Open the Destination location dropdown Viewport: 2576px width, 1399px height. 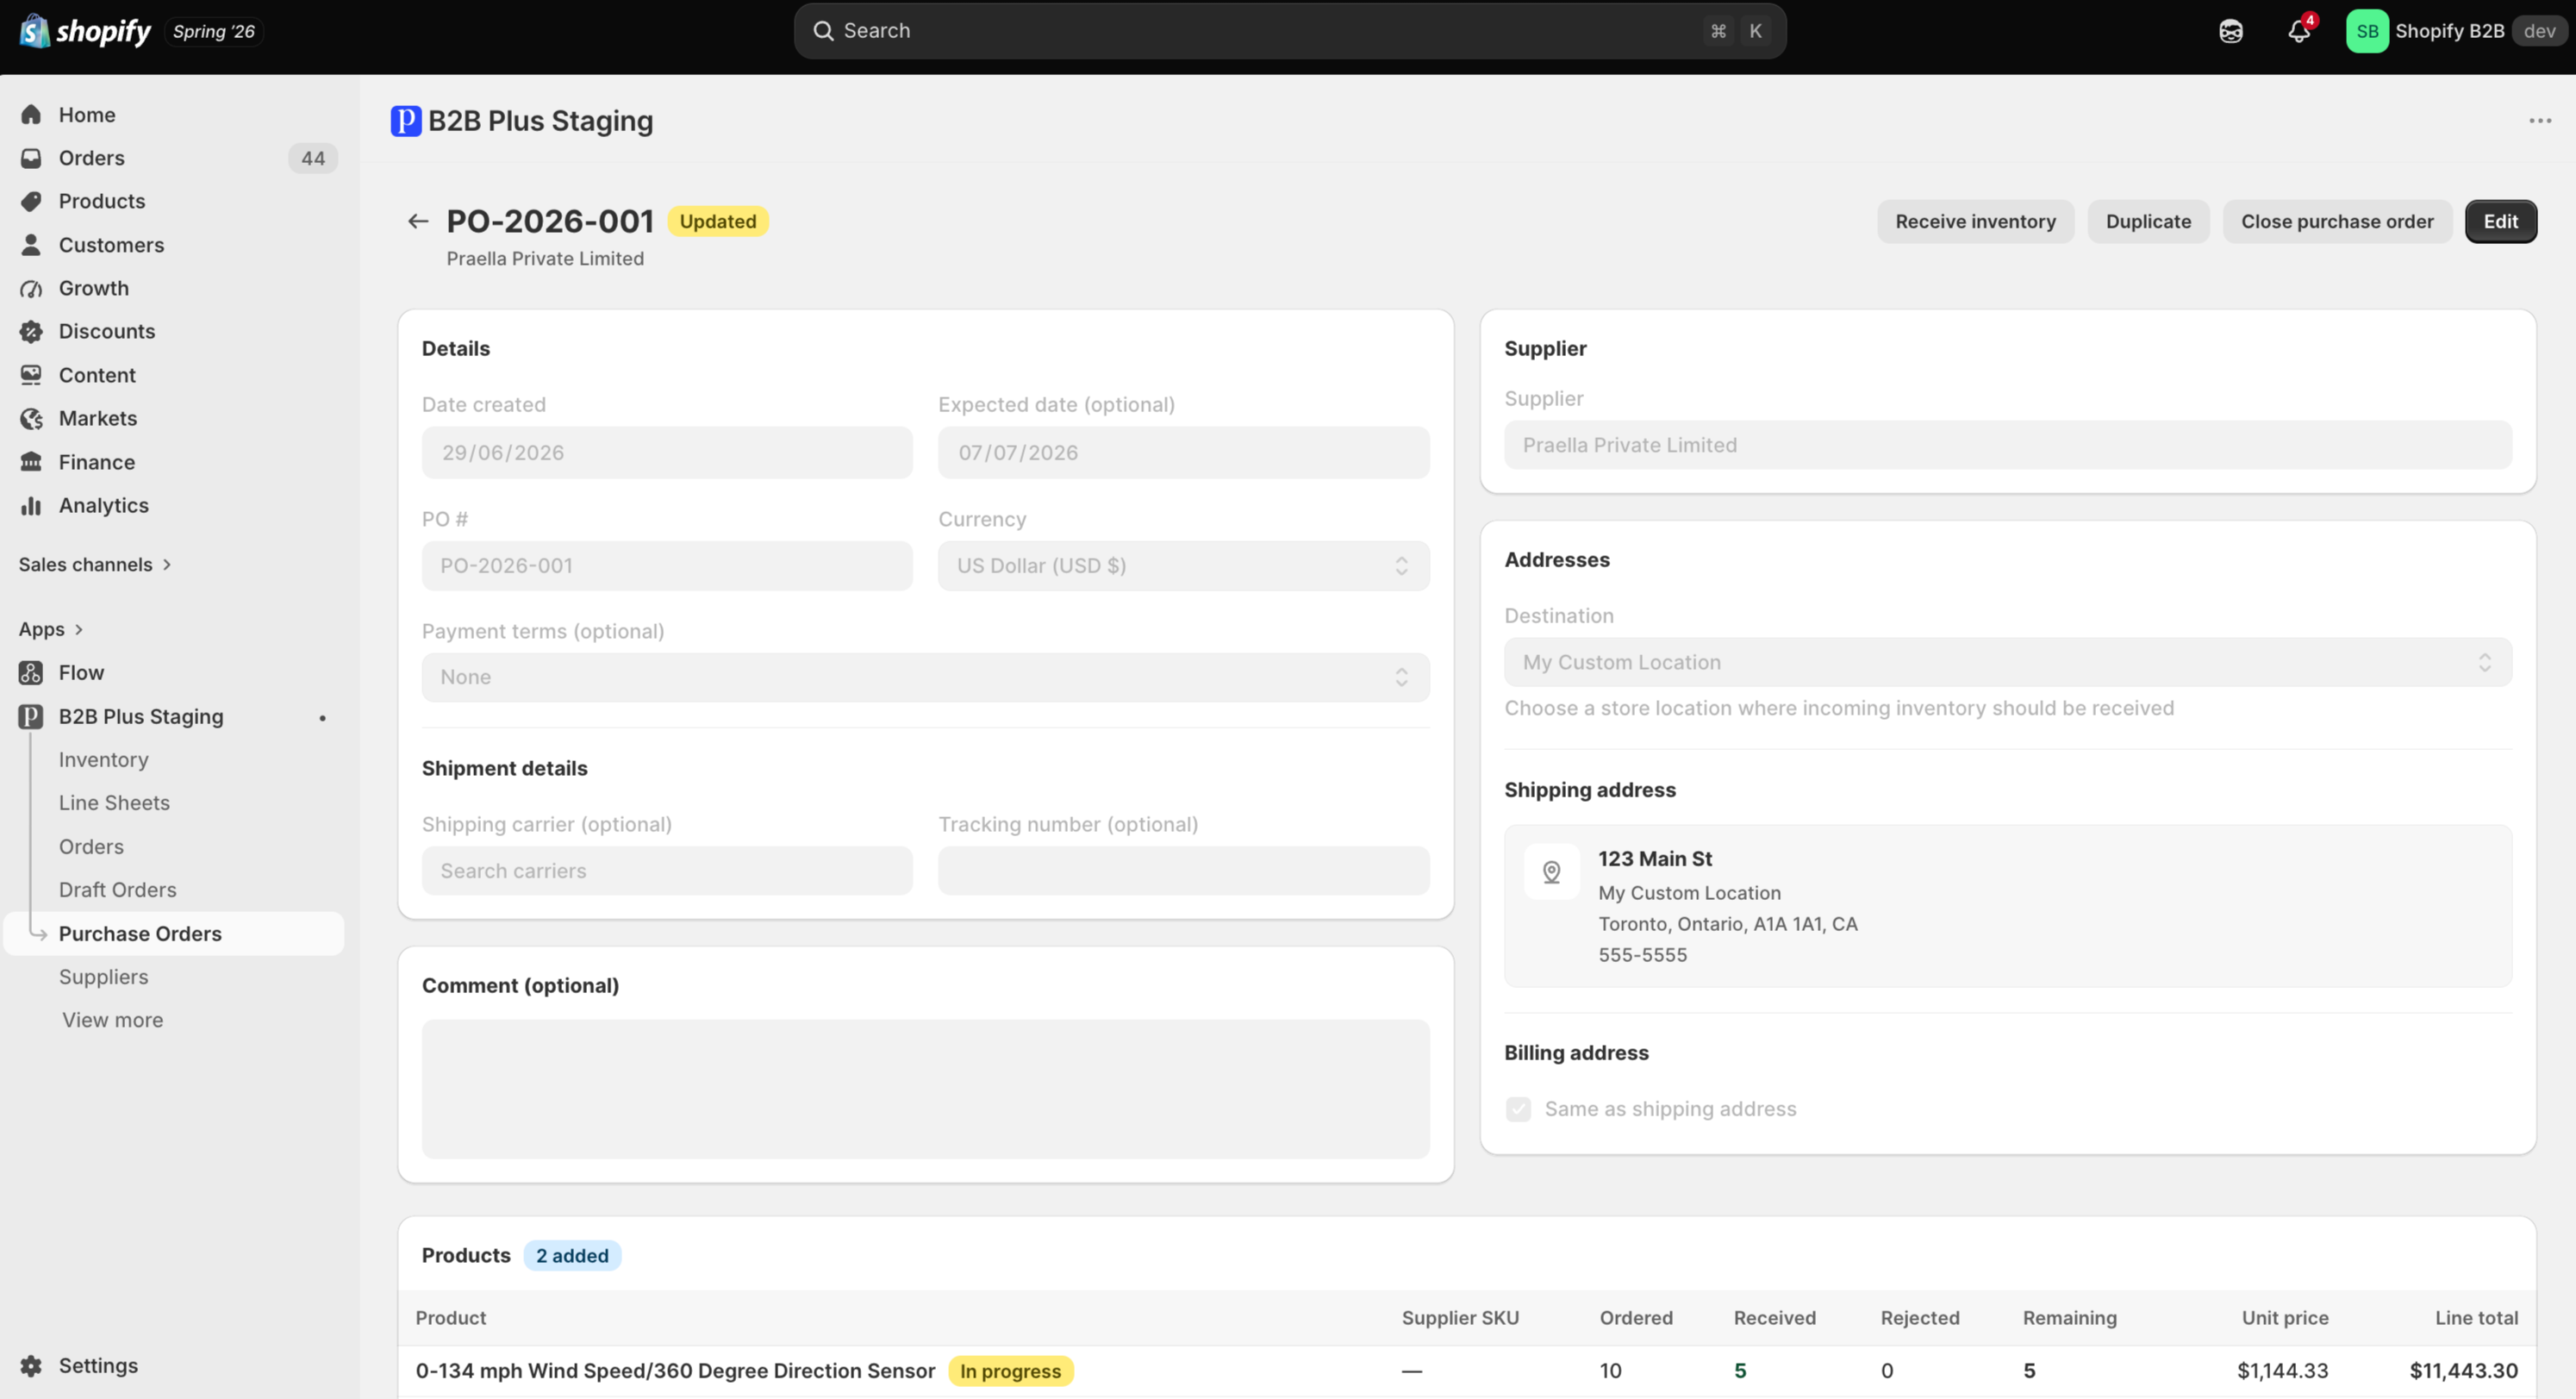click(2007, 662)
